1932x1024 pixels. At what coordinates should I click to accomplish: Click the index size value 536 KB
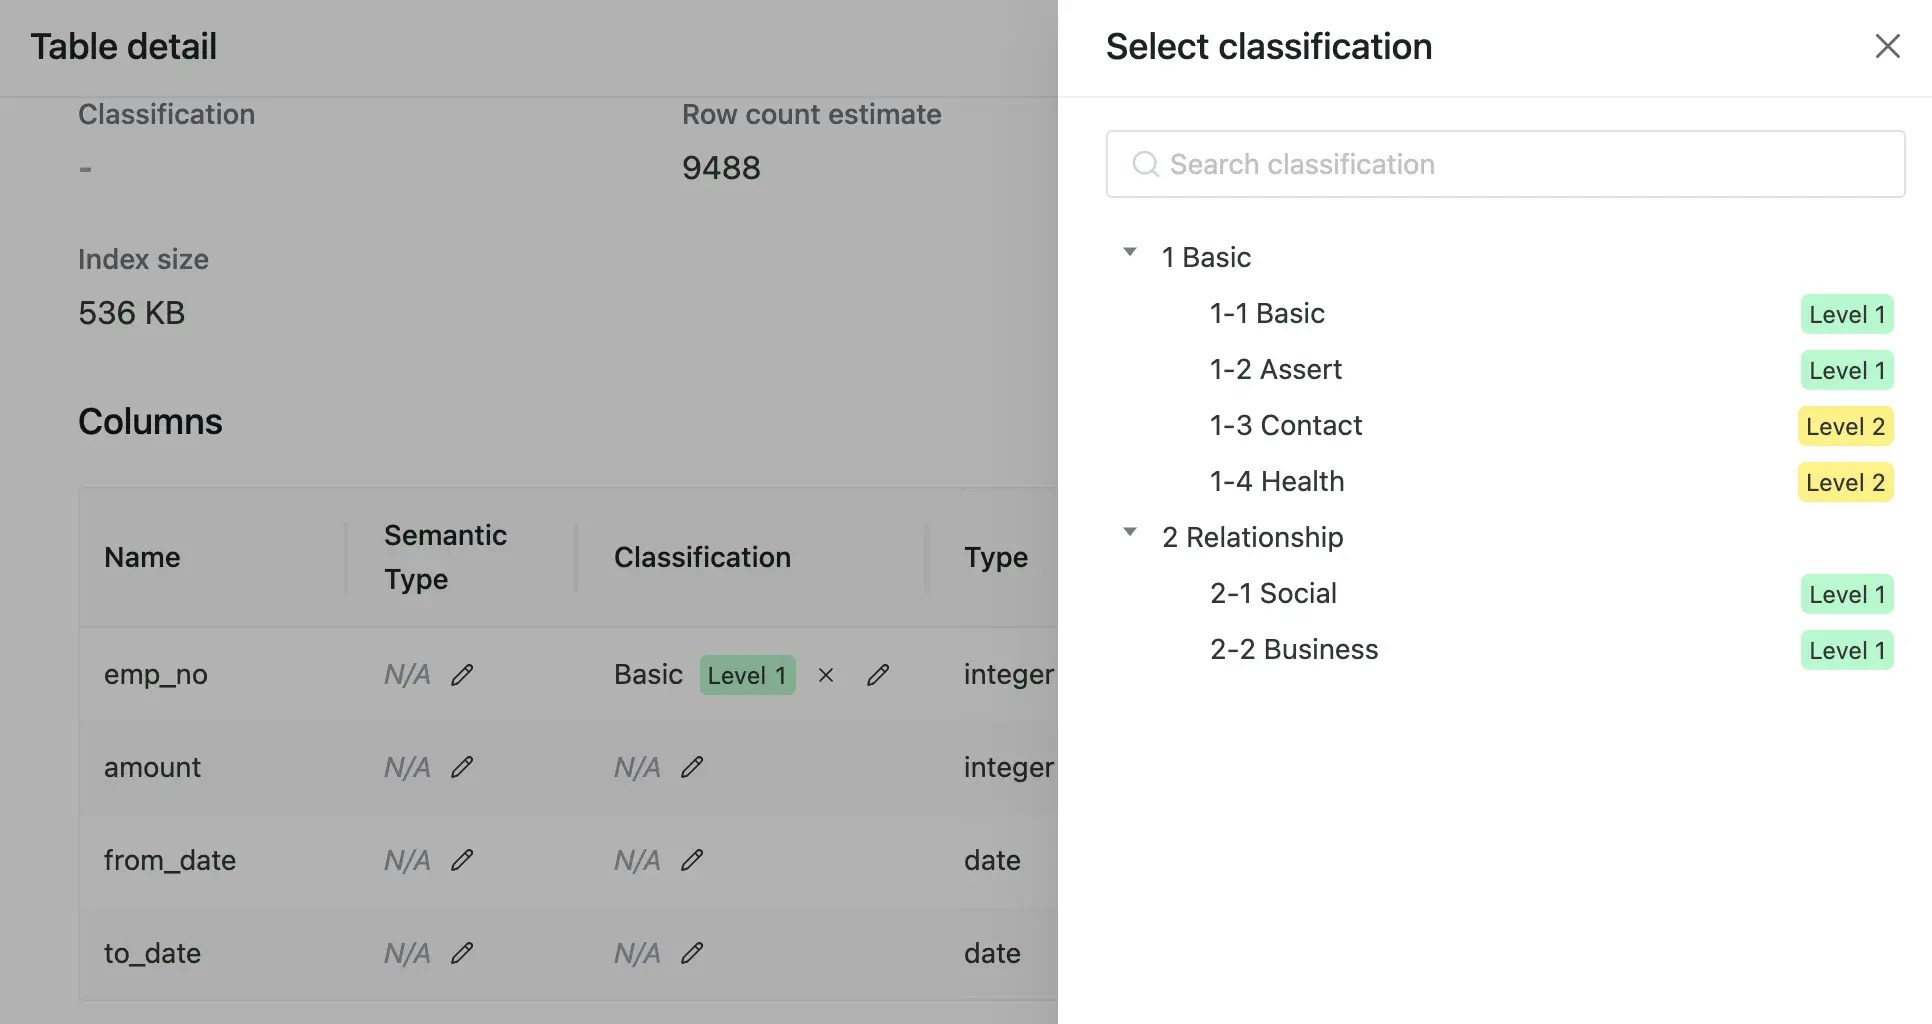coord(131,313)
